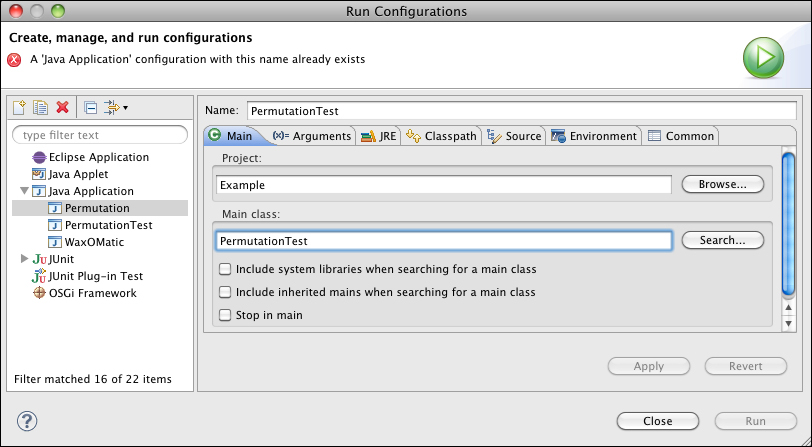The width and height of the screenshot is (812, 447).
Task: Select OSGi Framework in the tree
Action: (x=84, y=293)
